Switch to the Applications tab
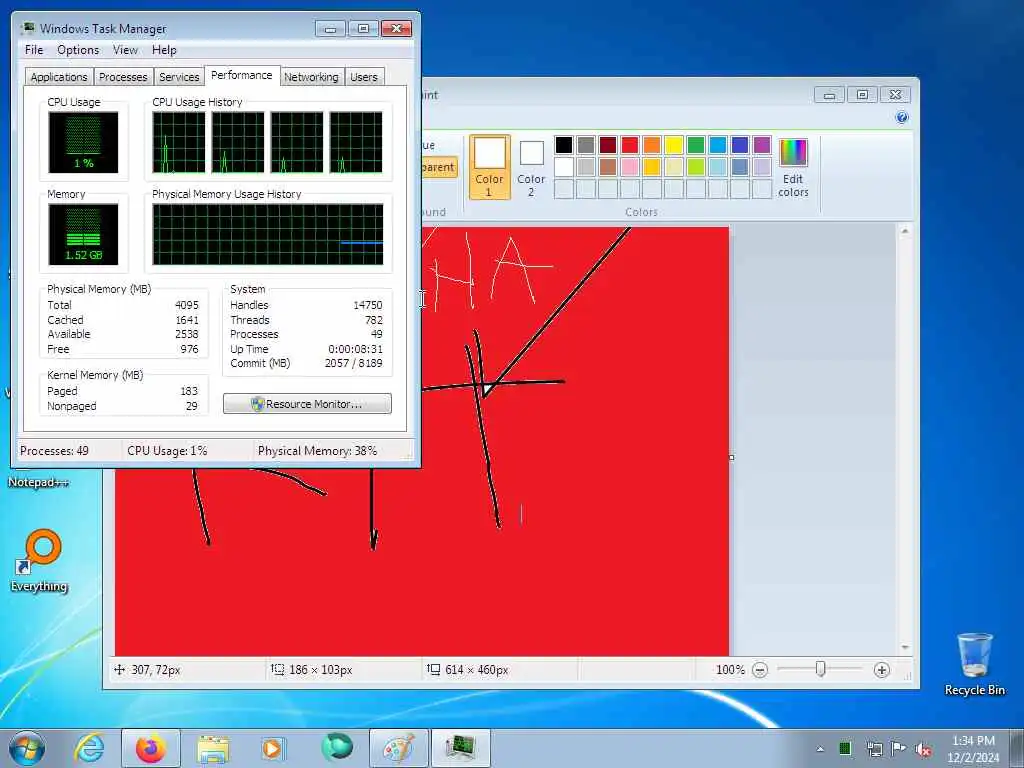 (x=59, y=76)
